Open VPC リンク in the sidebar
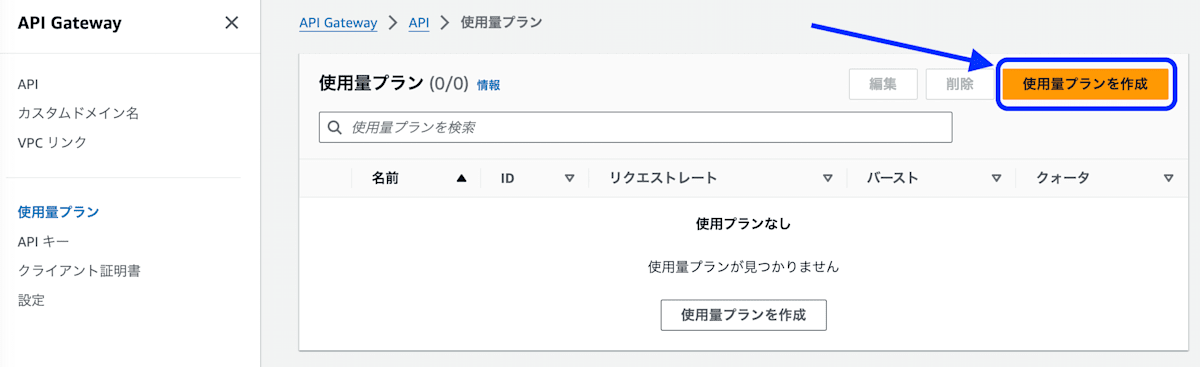Viewport: 1200px width, 367px height. tap(52, 142)
